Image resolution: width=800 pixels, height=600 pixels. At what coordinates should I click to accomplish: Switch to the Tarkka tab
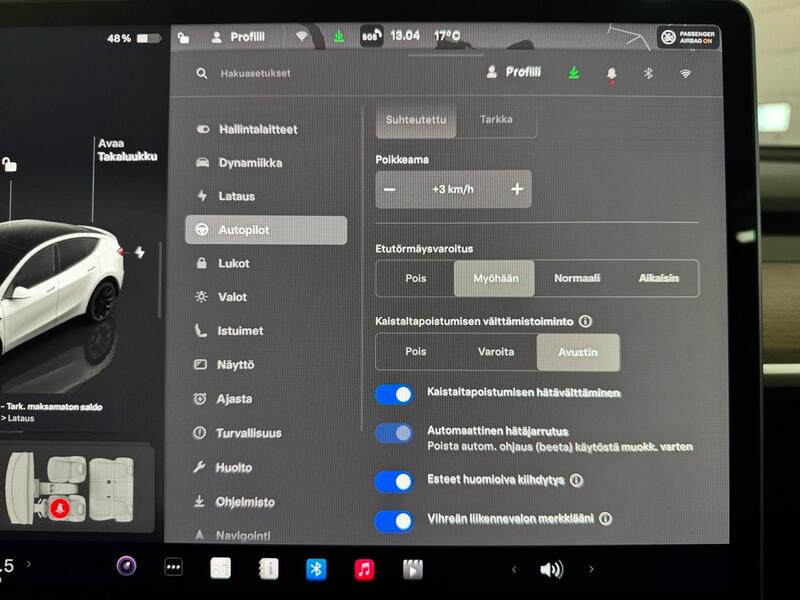click(x=497, y=119)
